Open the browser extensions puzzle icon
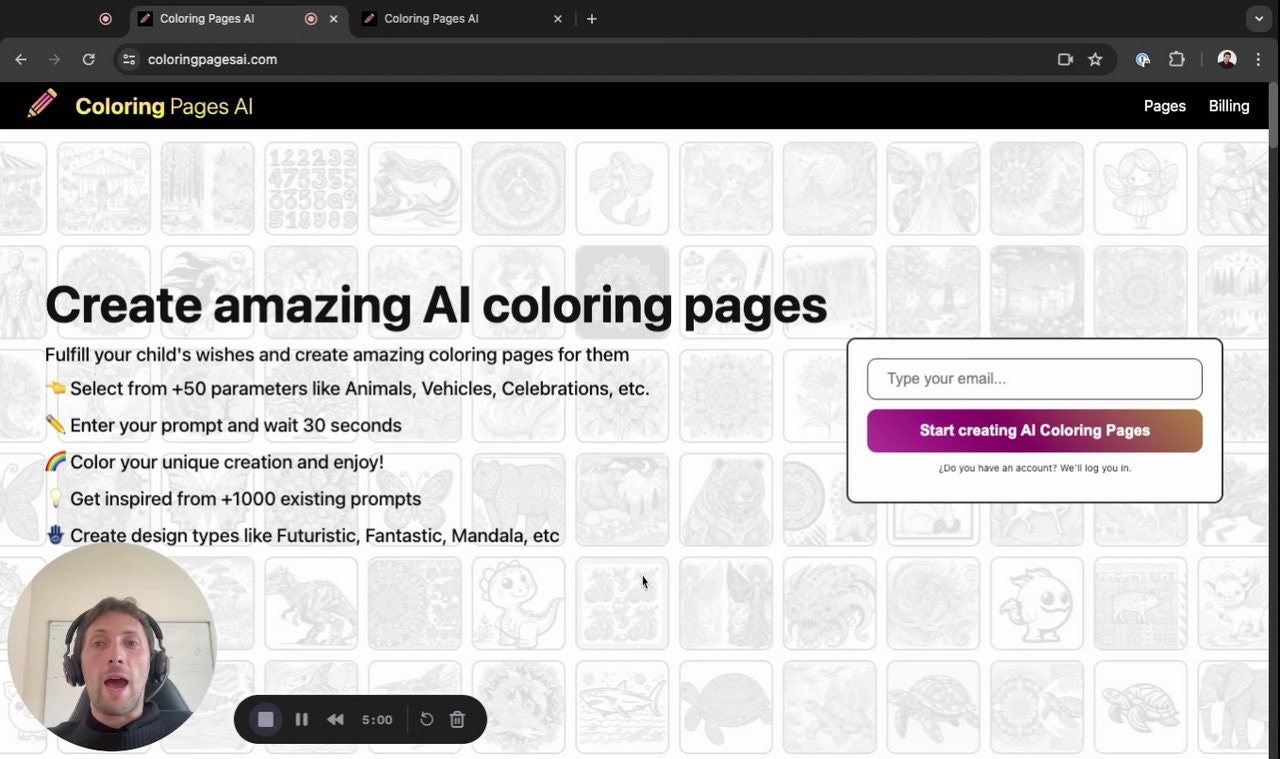 coord(1177,59)
